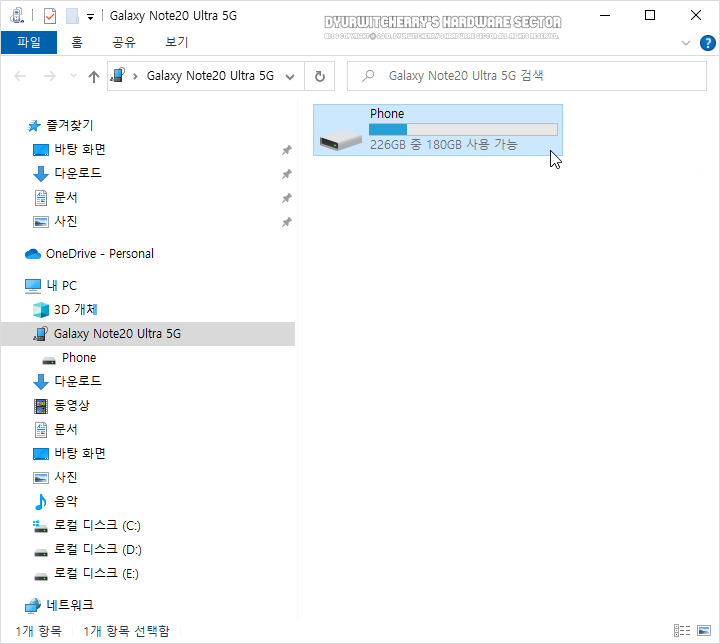Click the address bar breadcrumb chevron
720x644 pixels.
coord(135,76)
